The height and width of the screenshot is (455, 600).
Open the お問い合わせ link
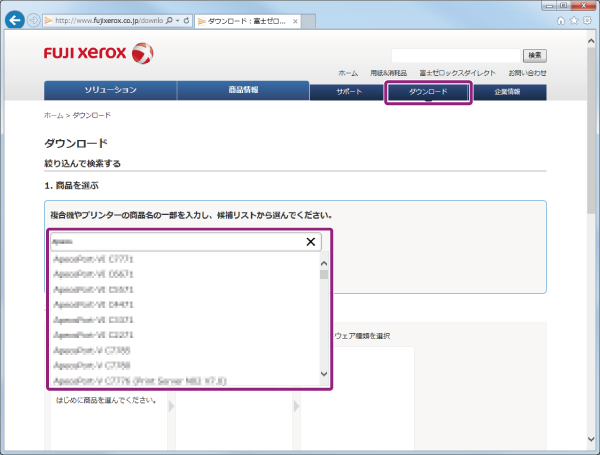pos(527,73)
